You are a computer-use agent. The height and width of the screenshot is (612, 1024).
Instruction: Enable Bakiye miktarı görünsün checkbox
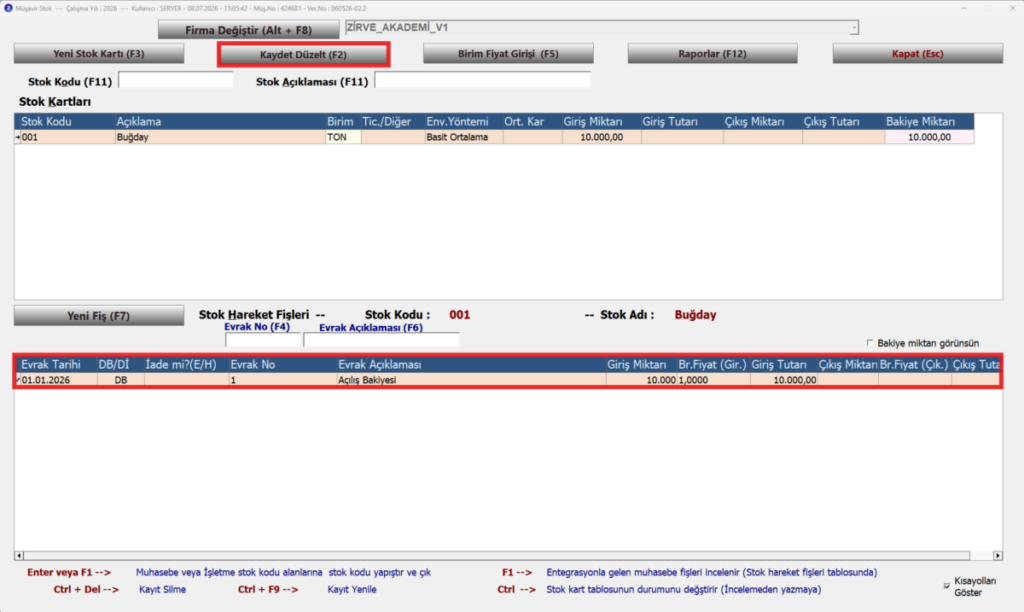pos(870,343)
